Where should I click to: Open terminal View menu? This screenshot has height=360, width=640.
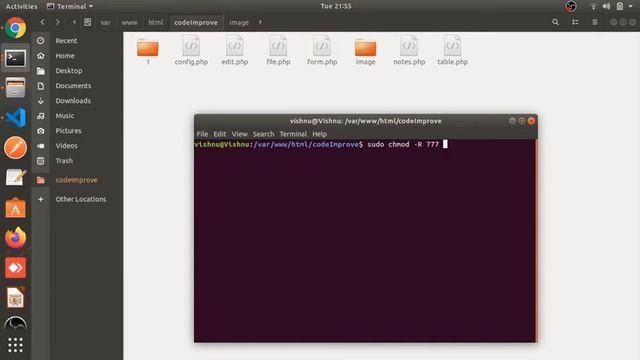pos(240,134)
